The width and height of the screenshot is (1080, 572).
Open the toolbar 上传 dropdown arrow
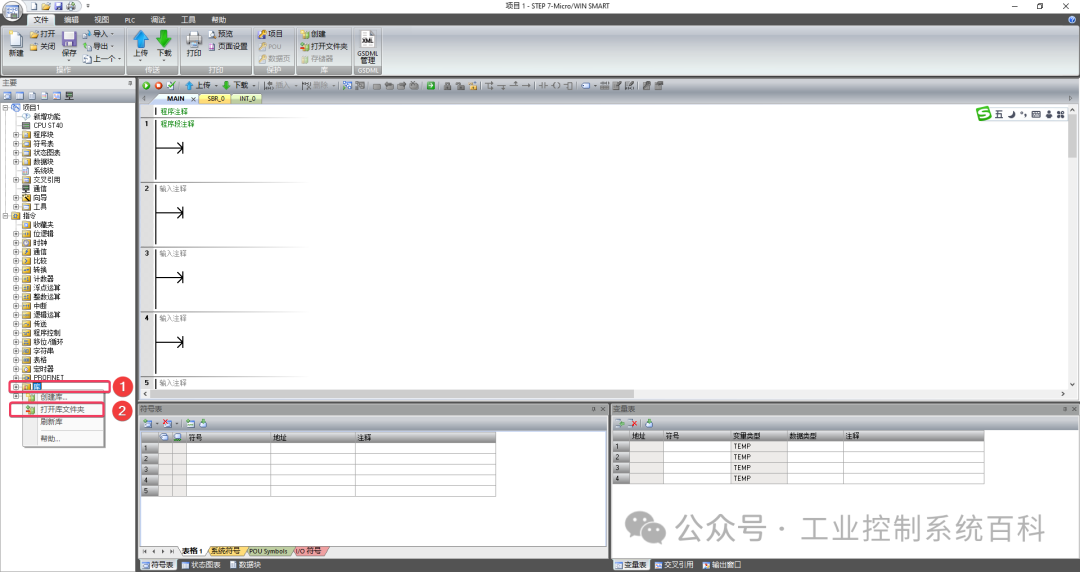pos(216,85)
